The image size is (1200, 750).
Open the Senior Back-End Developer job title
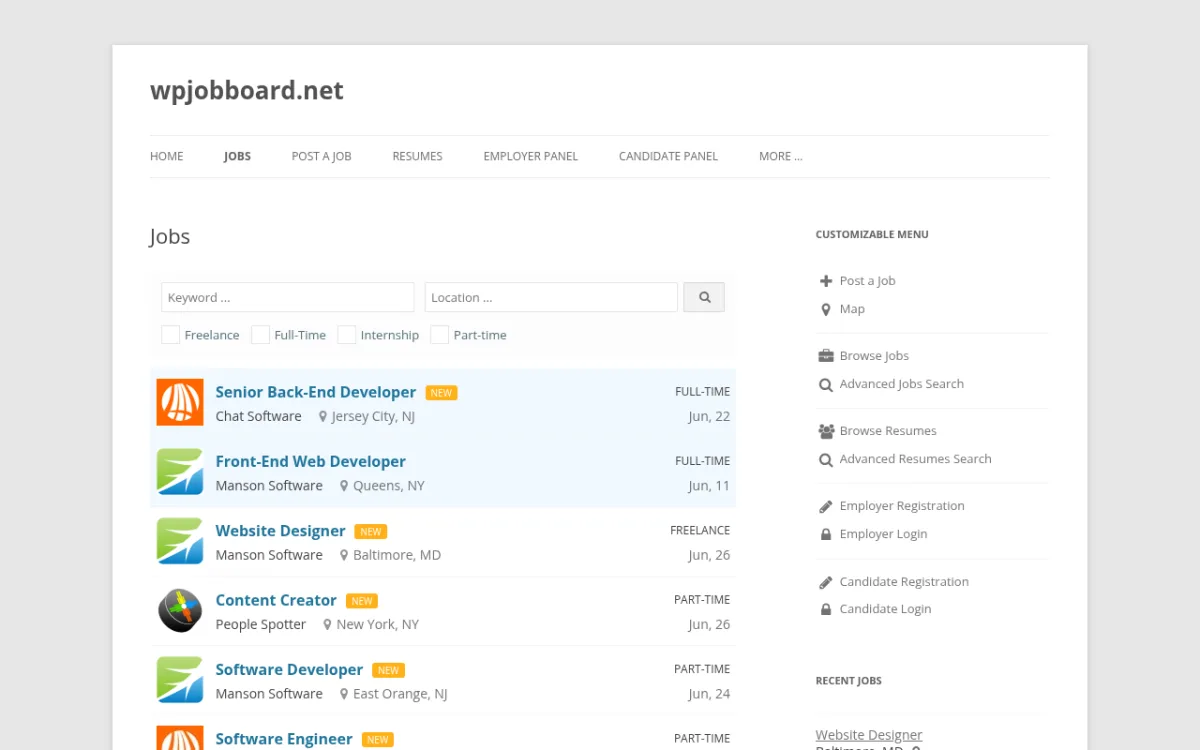click(x=316, y=392)
